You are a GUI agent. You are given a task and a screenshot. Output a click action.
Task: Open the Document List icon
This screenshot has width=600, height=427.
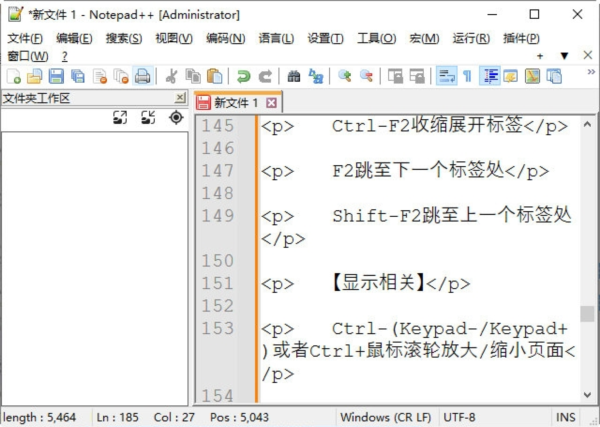pos(554,76)
